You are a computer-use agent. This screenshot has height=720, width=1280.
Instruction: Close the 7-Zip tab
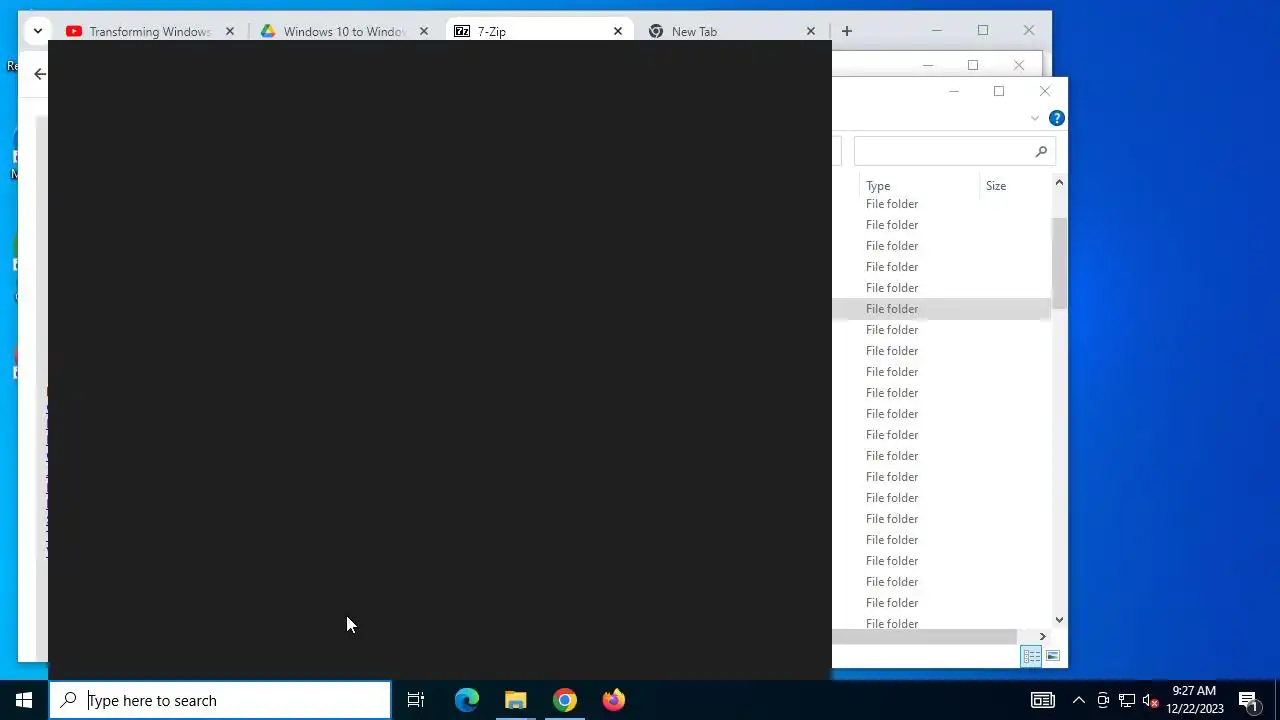point(618,32)
